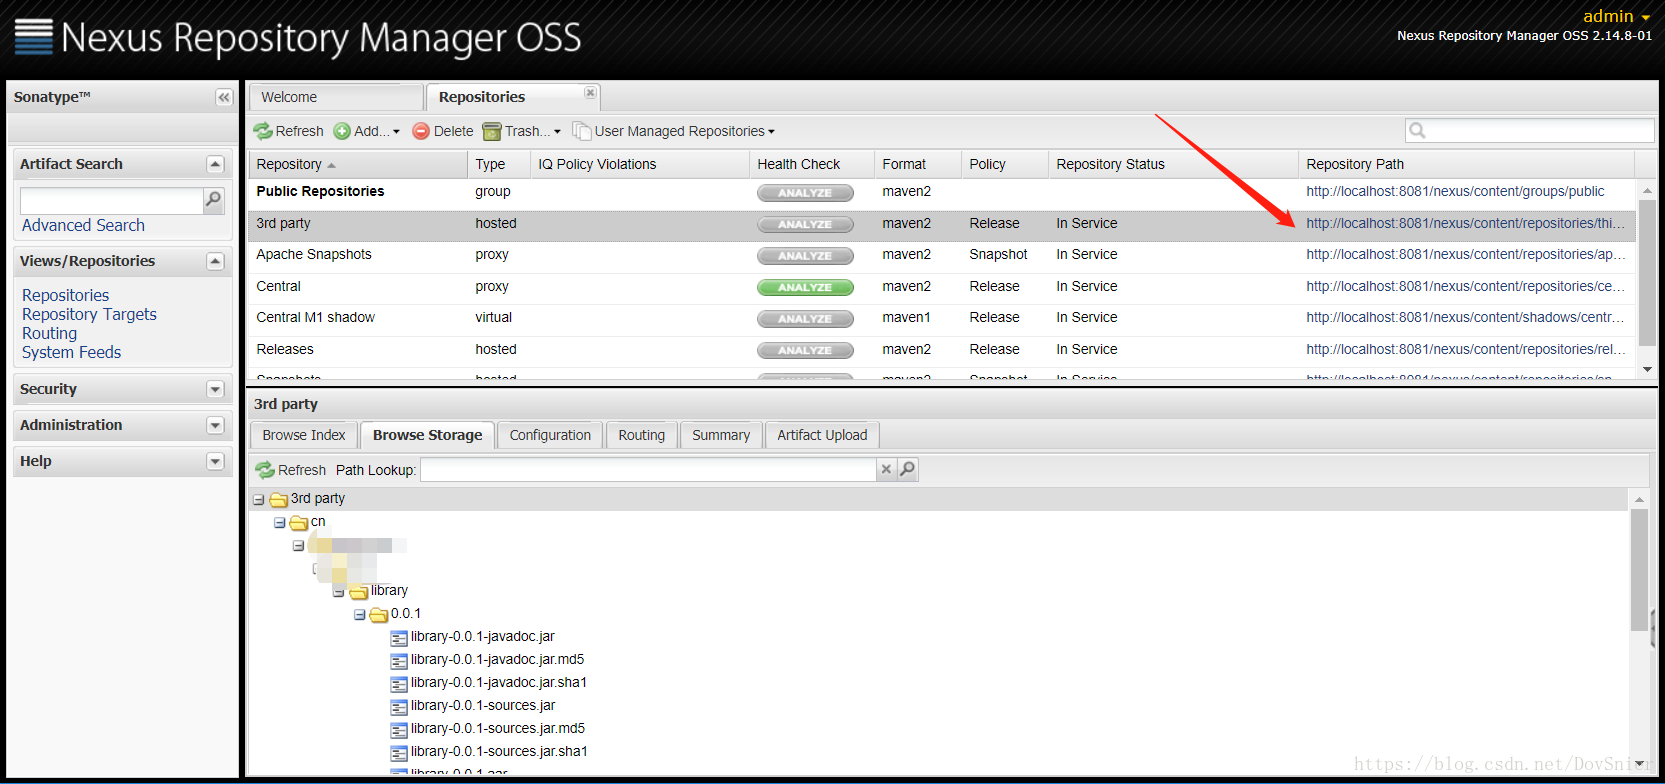Click the repository search field
This screenshot has height=784, width=1665.
pyautogui.click(x=1530, y=130)
